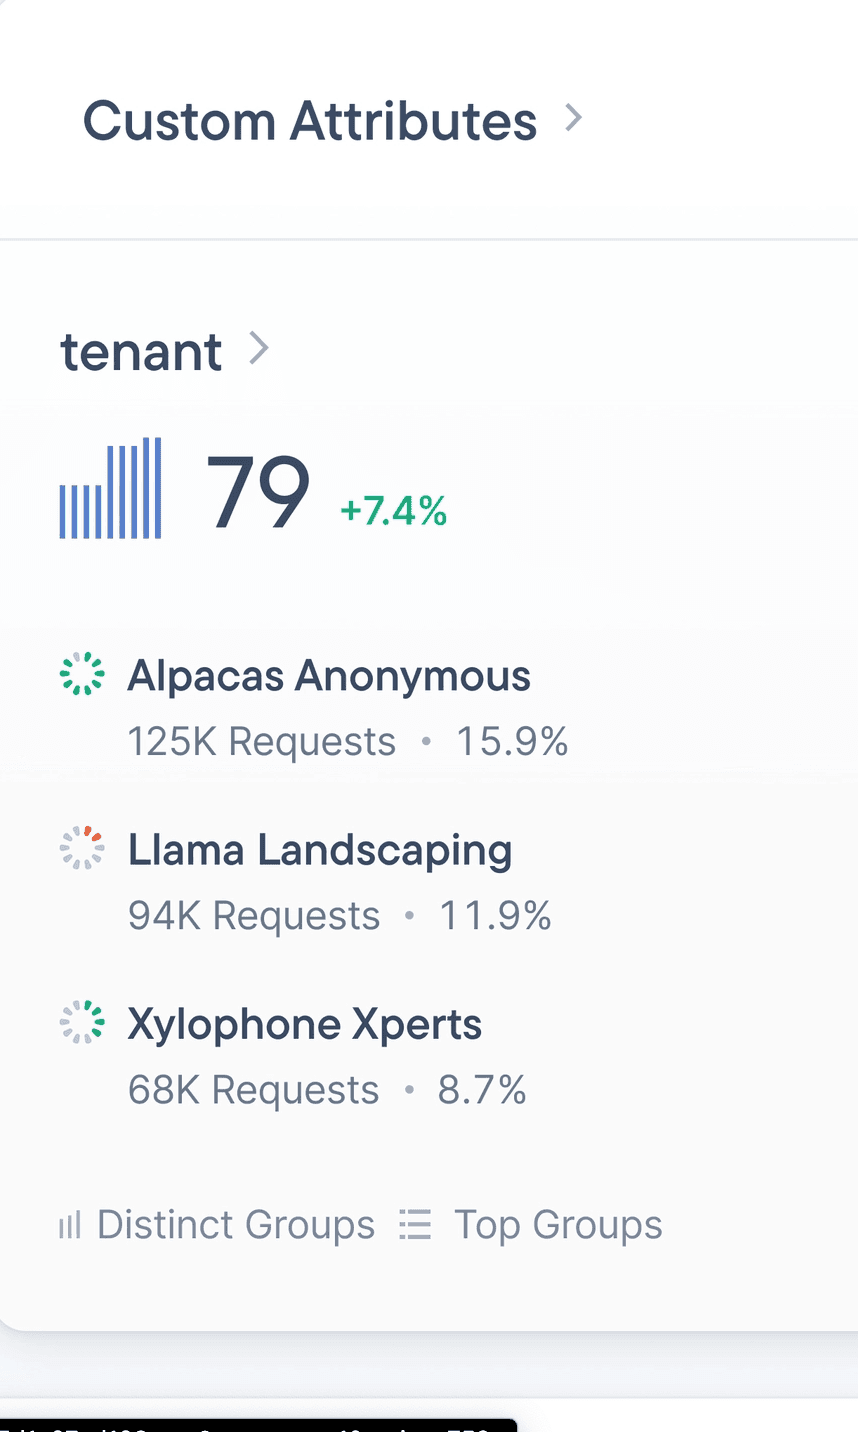Open the Custom Attributes heading
The width and height of the screenshot is (858, 1432).
click(310, 121)
